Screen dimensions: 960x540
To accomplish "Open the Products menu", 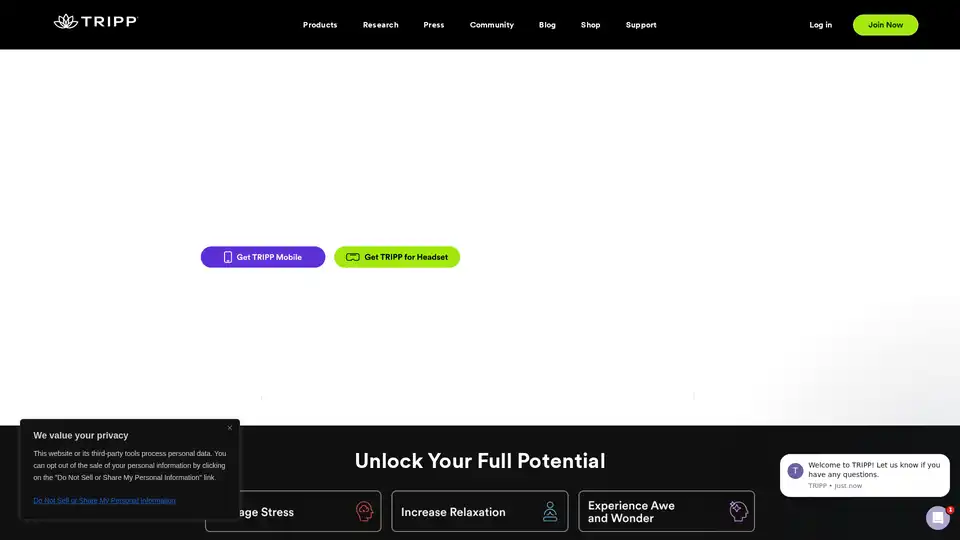I will (x=320, y=25).
